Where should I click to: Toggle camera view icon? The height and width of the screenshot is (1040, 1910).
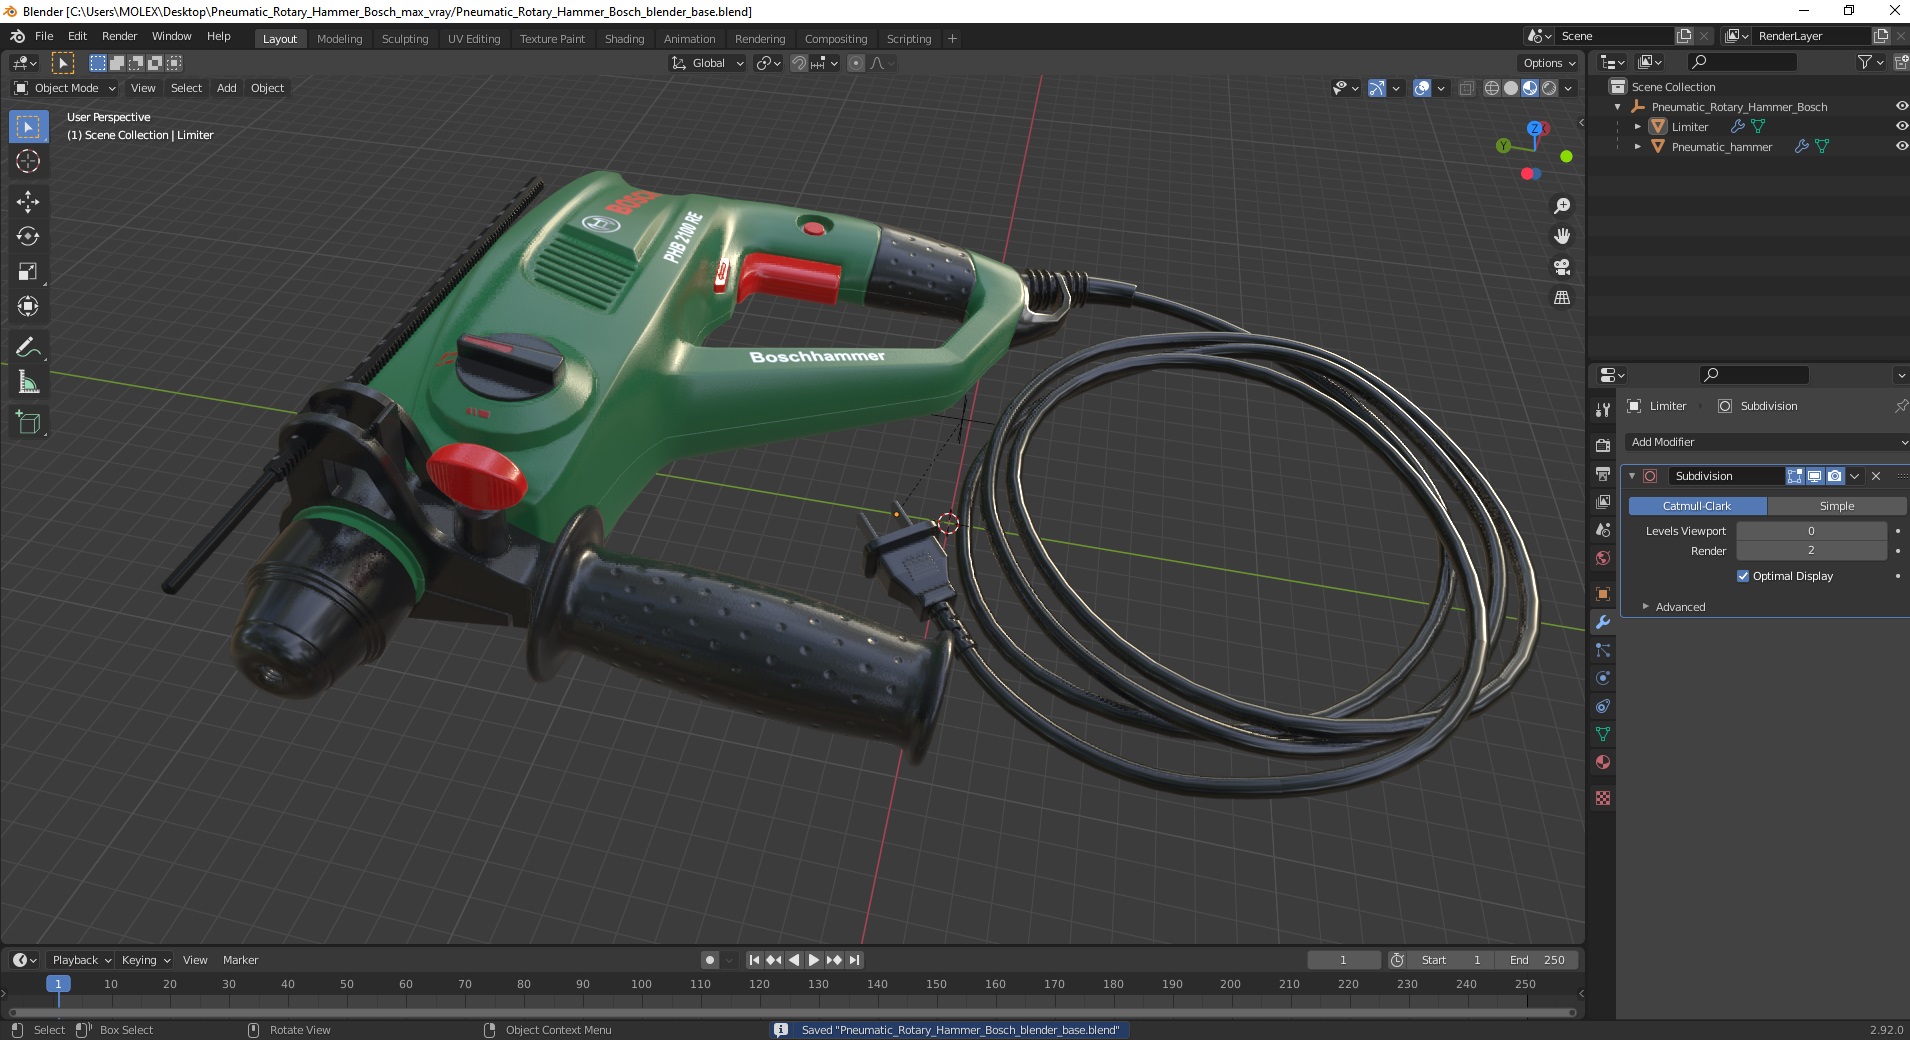coord(1562,267)
